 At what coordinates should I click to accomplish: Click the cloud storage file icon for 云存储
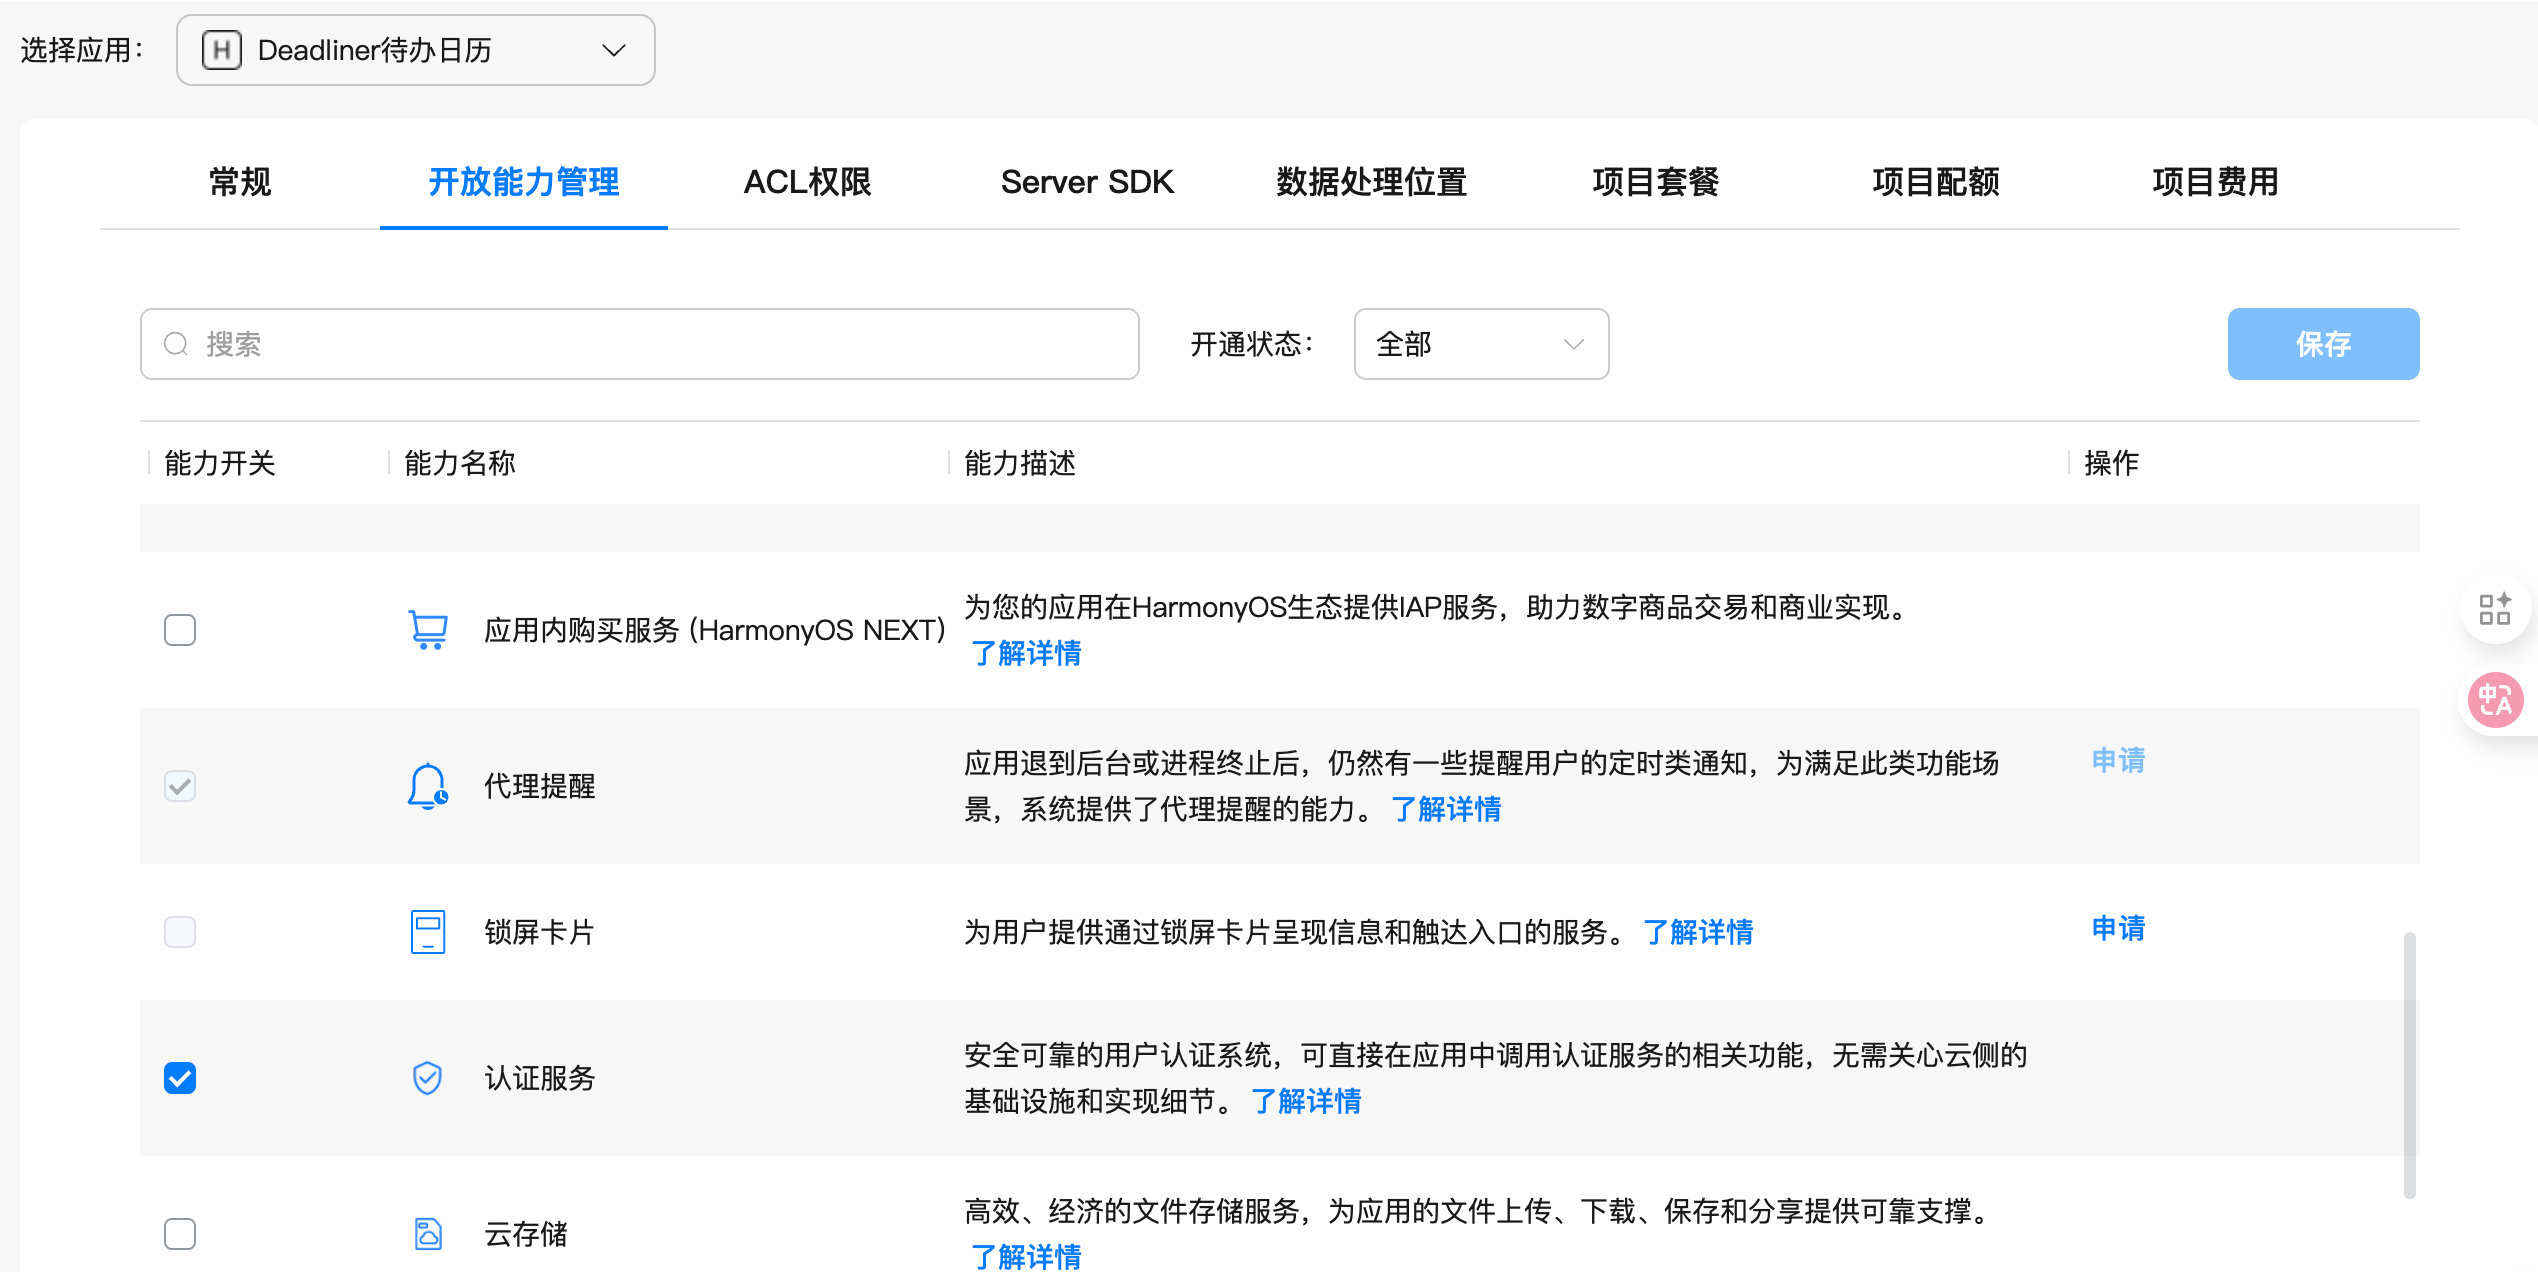(428, 1234)
